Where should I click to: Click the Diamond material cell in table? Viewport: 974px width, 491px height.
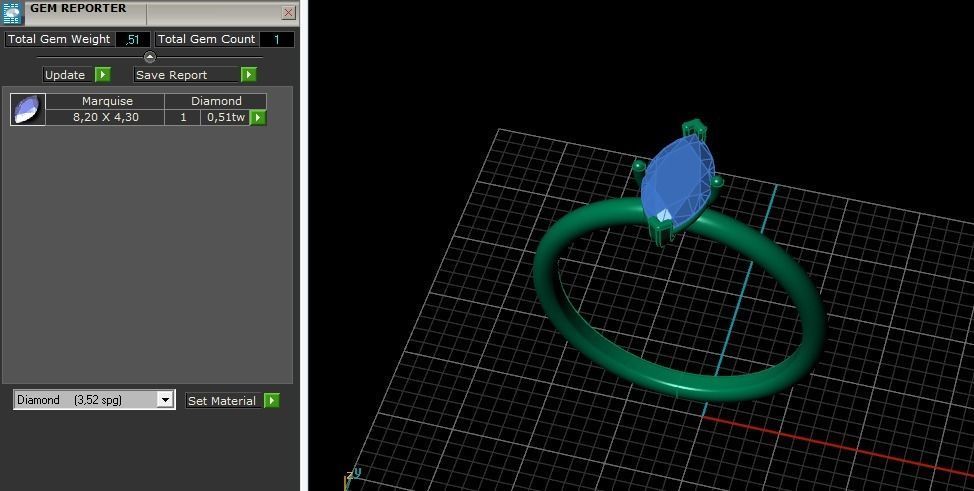pos(216,101)
